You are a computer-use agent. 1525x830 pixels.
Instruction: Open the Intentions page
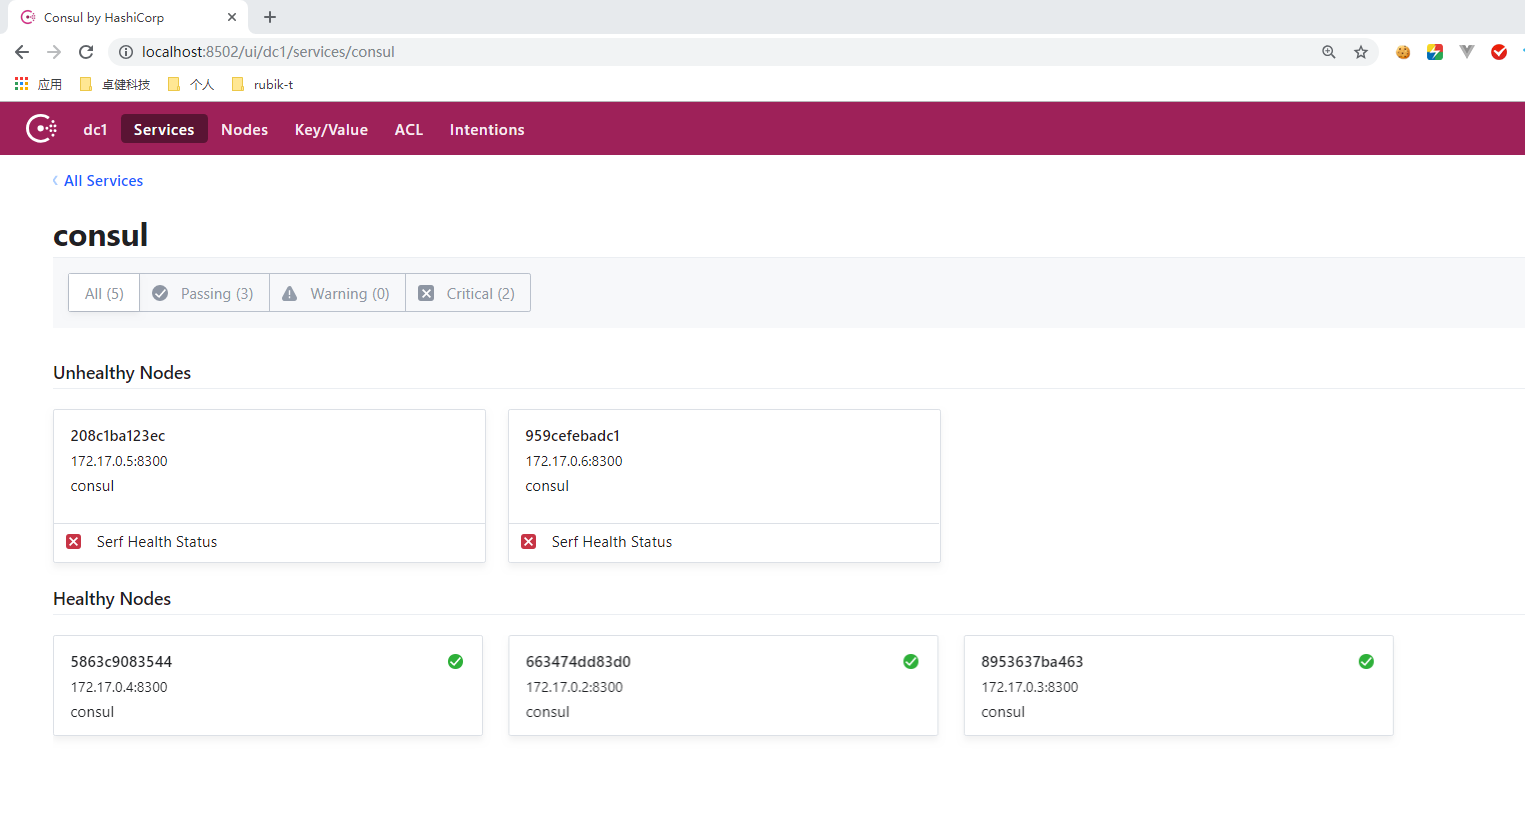(487, 129)
